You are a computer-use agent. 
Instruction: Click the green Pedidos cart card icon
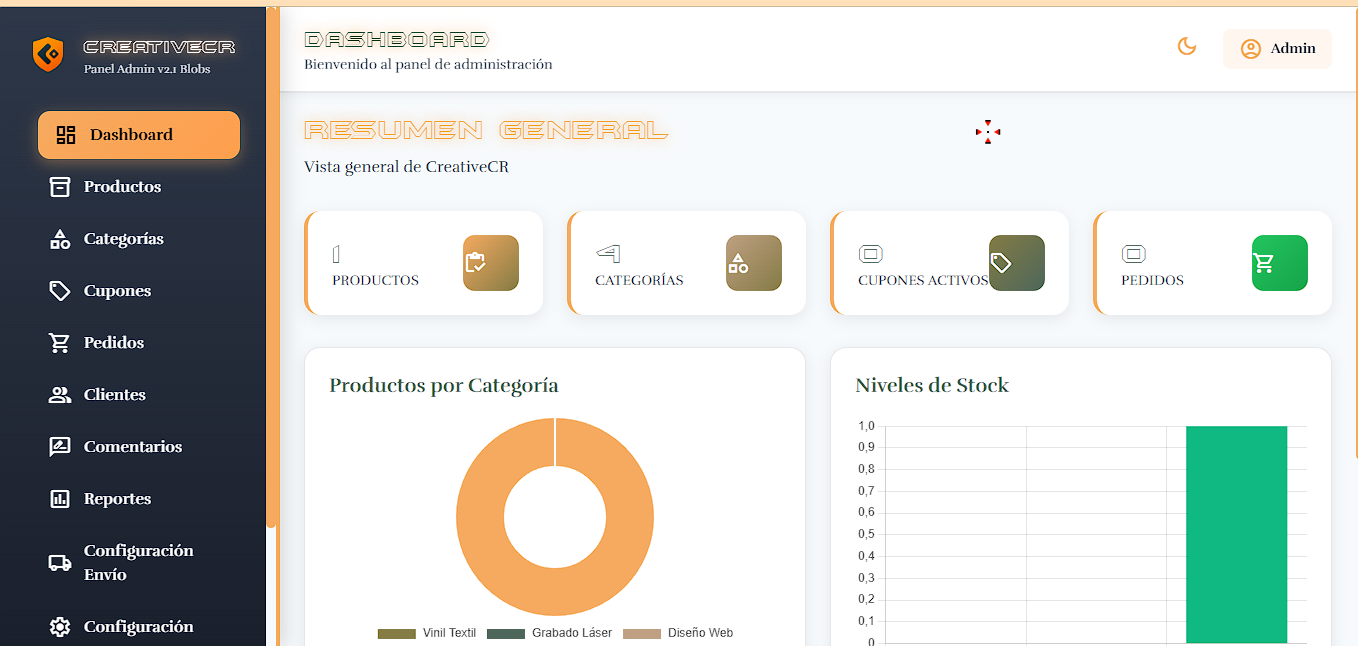click(x=1279, y=263)
